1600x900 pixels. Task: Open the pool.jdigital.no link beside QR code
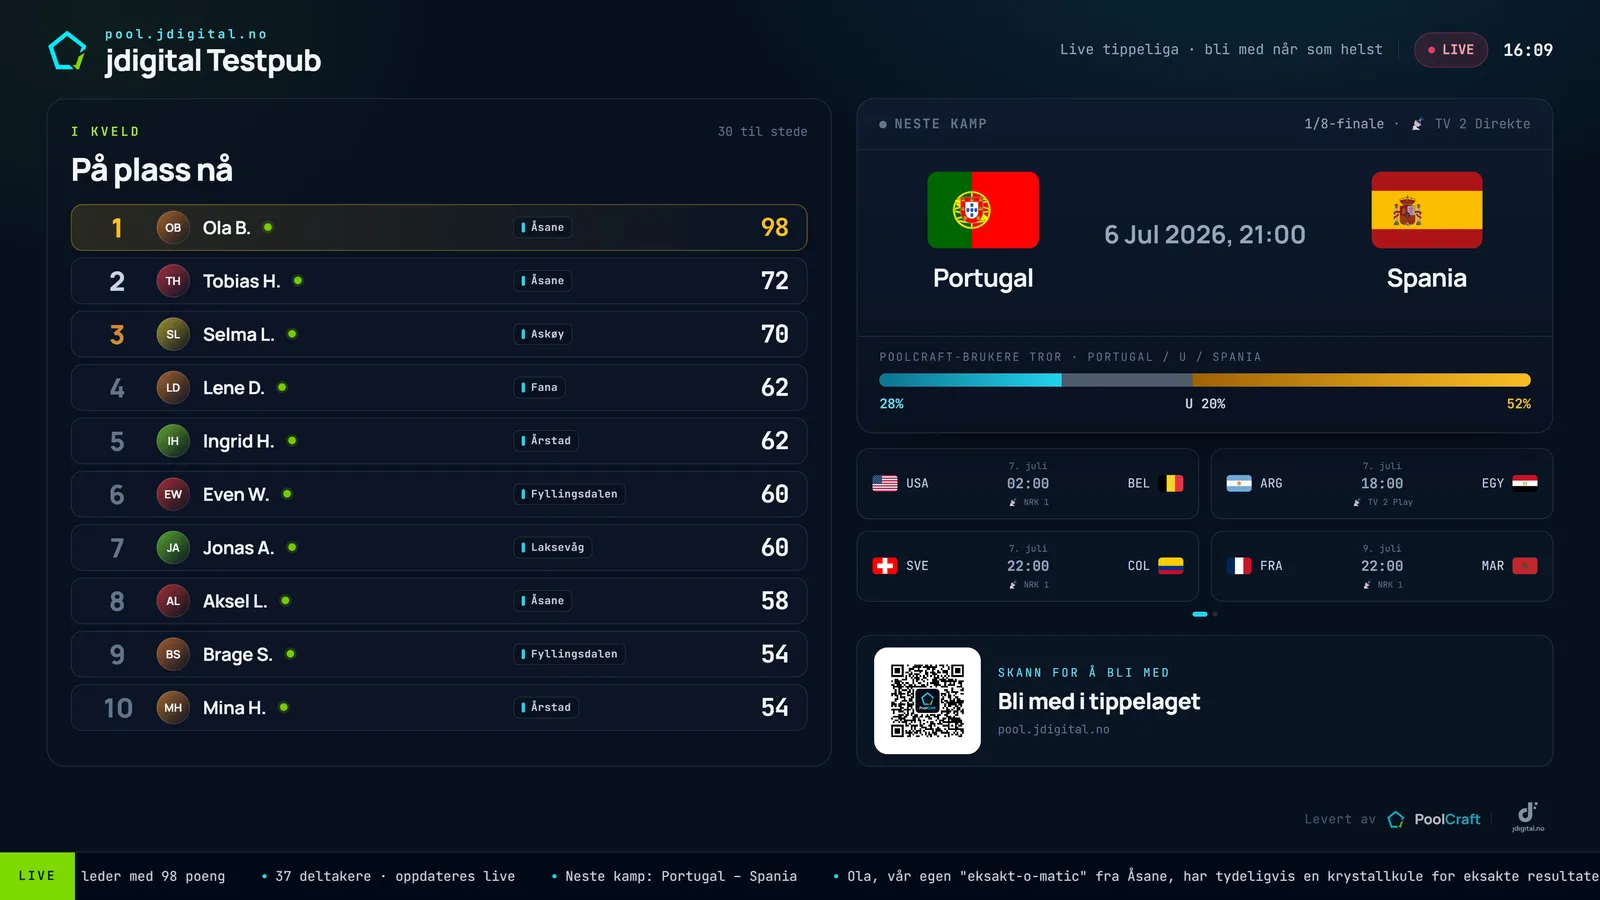[x=1053, y=730]
